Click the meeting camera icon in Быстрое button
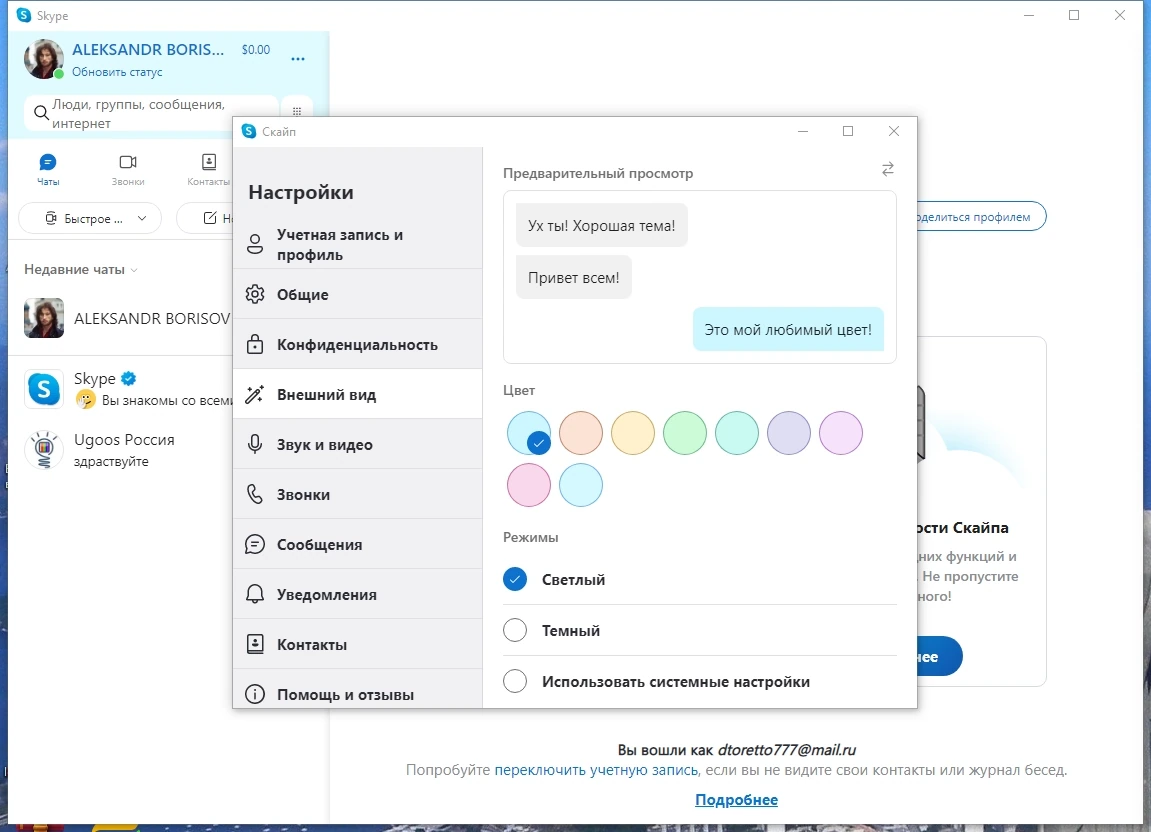The image size is (1151, 832). click(x=51, y=218)
